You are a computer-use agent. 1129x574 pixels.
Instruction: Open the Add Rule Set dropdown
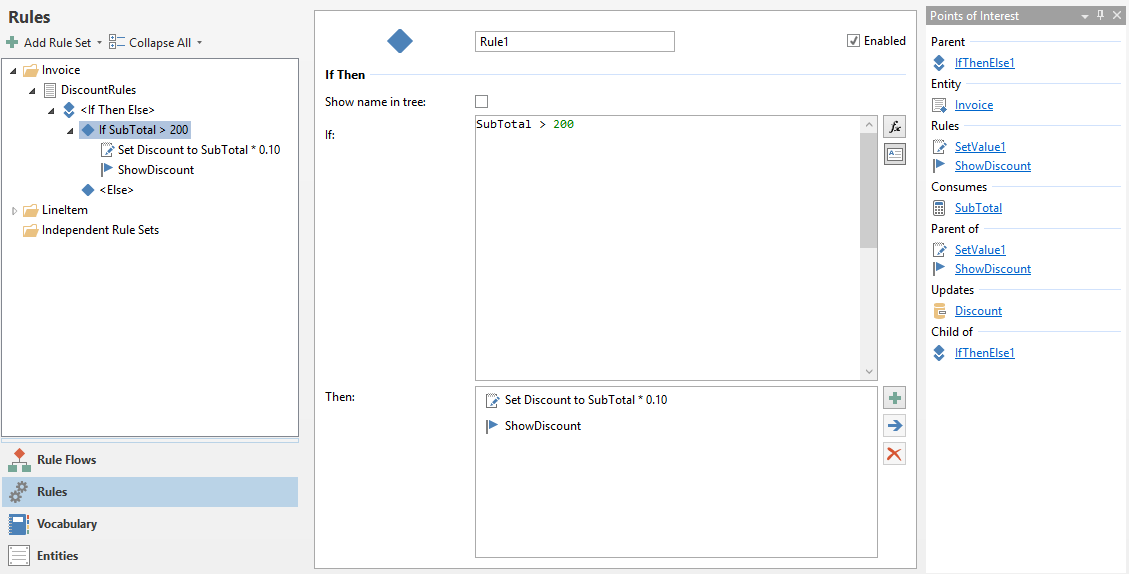tap(100, 43)
